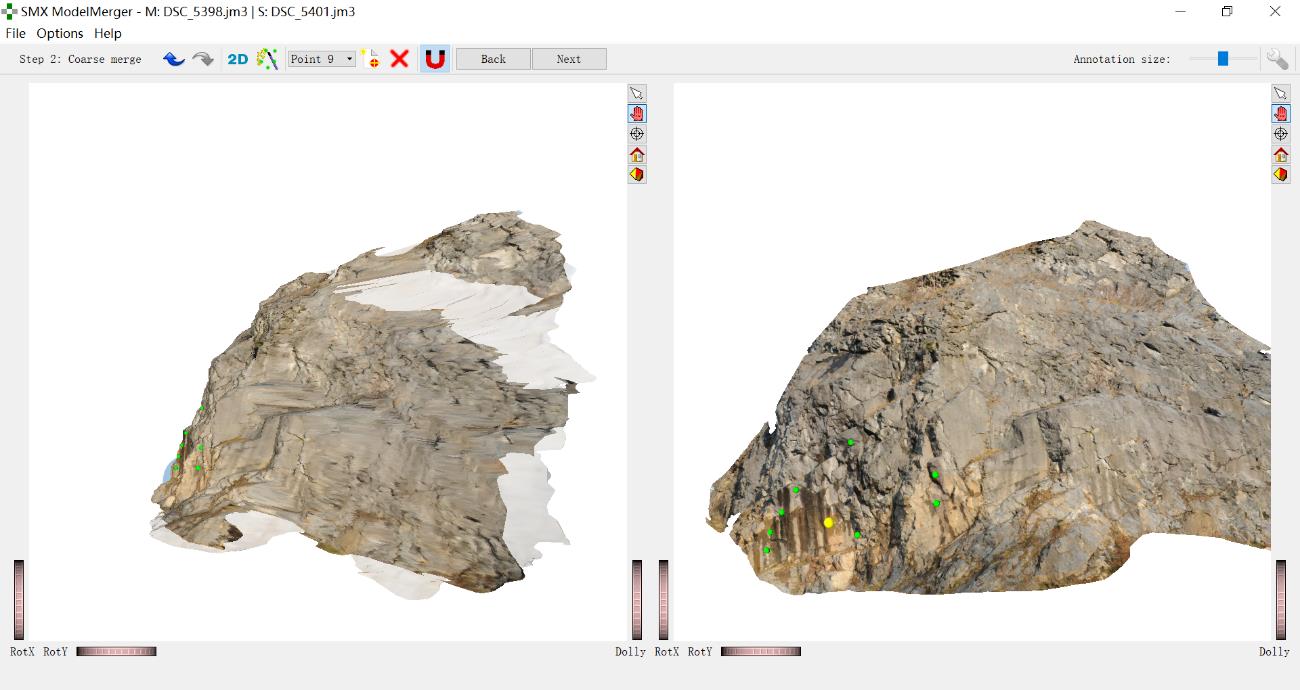Open the Help menu

108,33
